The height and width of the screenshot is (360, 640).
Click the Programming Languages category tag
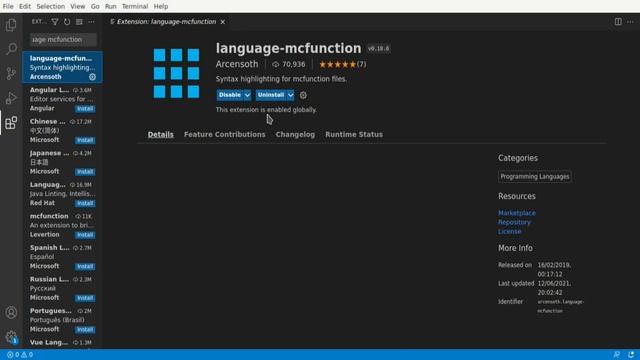535,176
